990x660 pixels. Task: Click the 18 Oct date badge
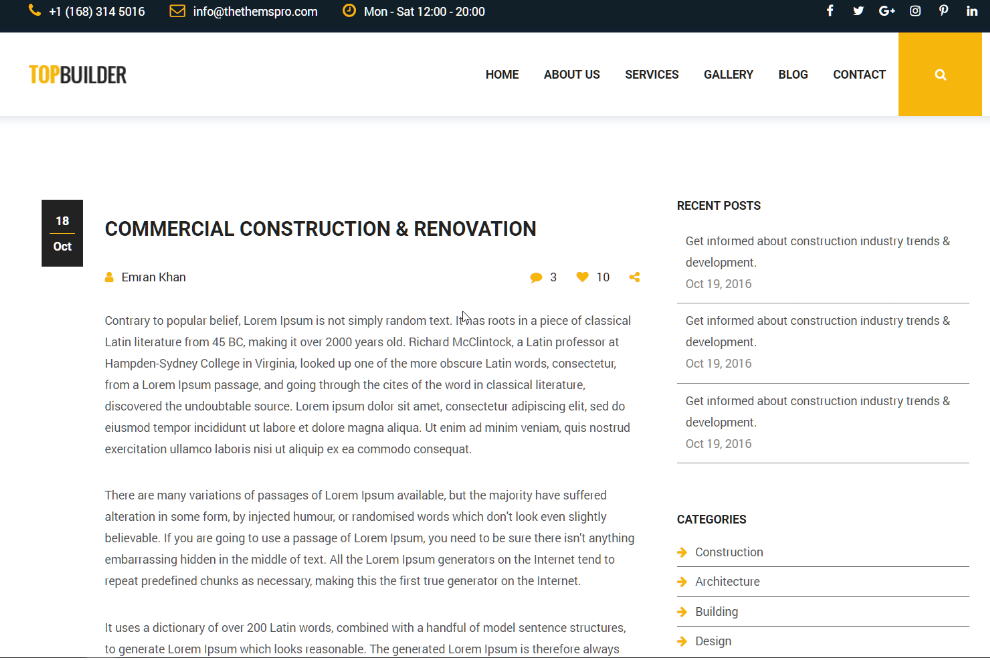tap(62, 233)
